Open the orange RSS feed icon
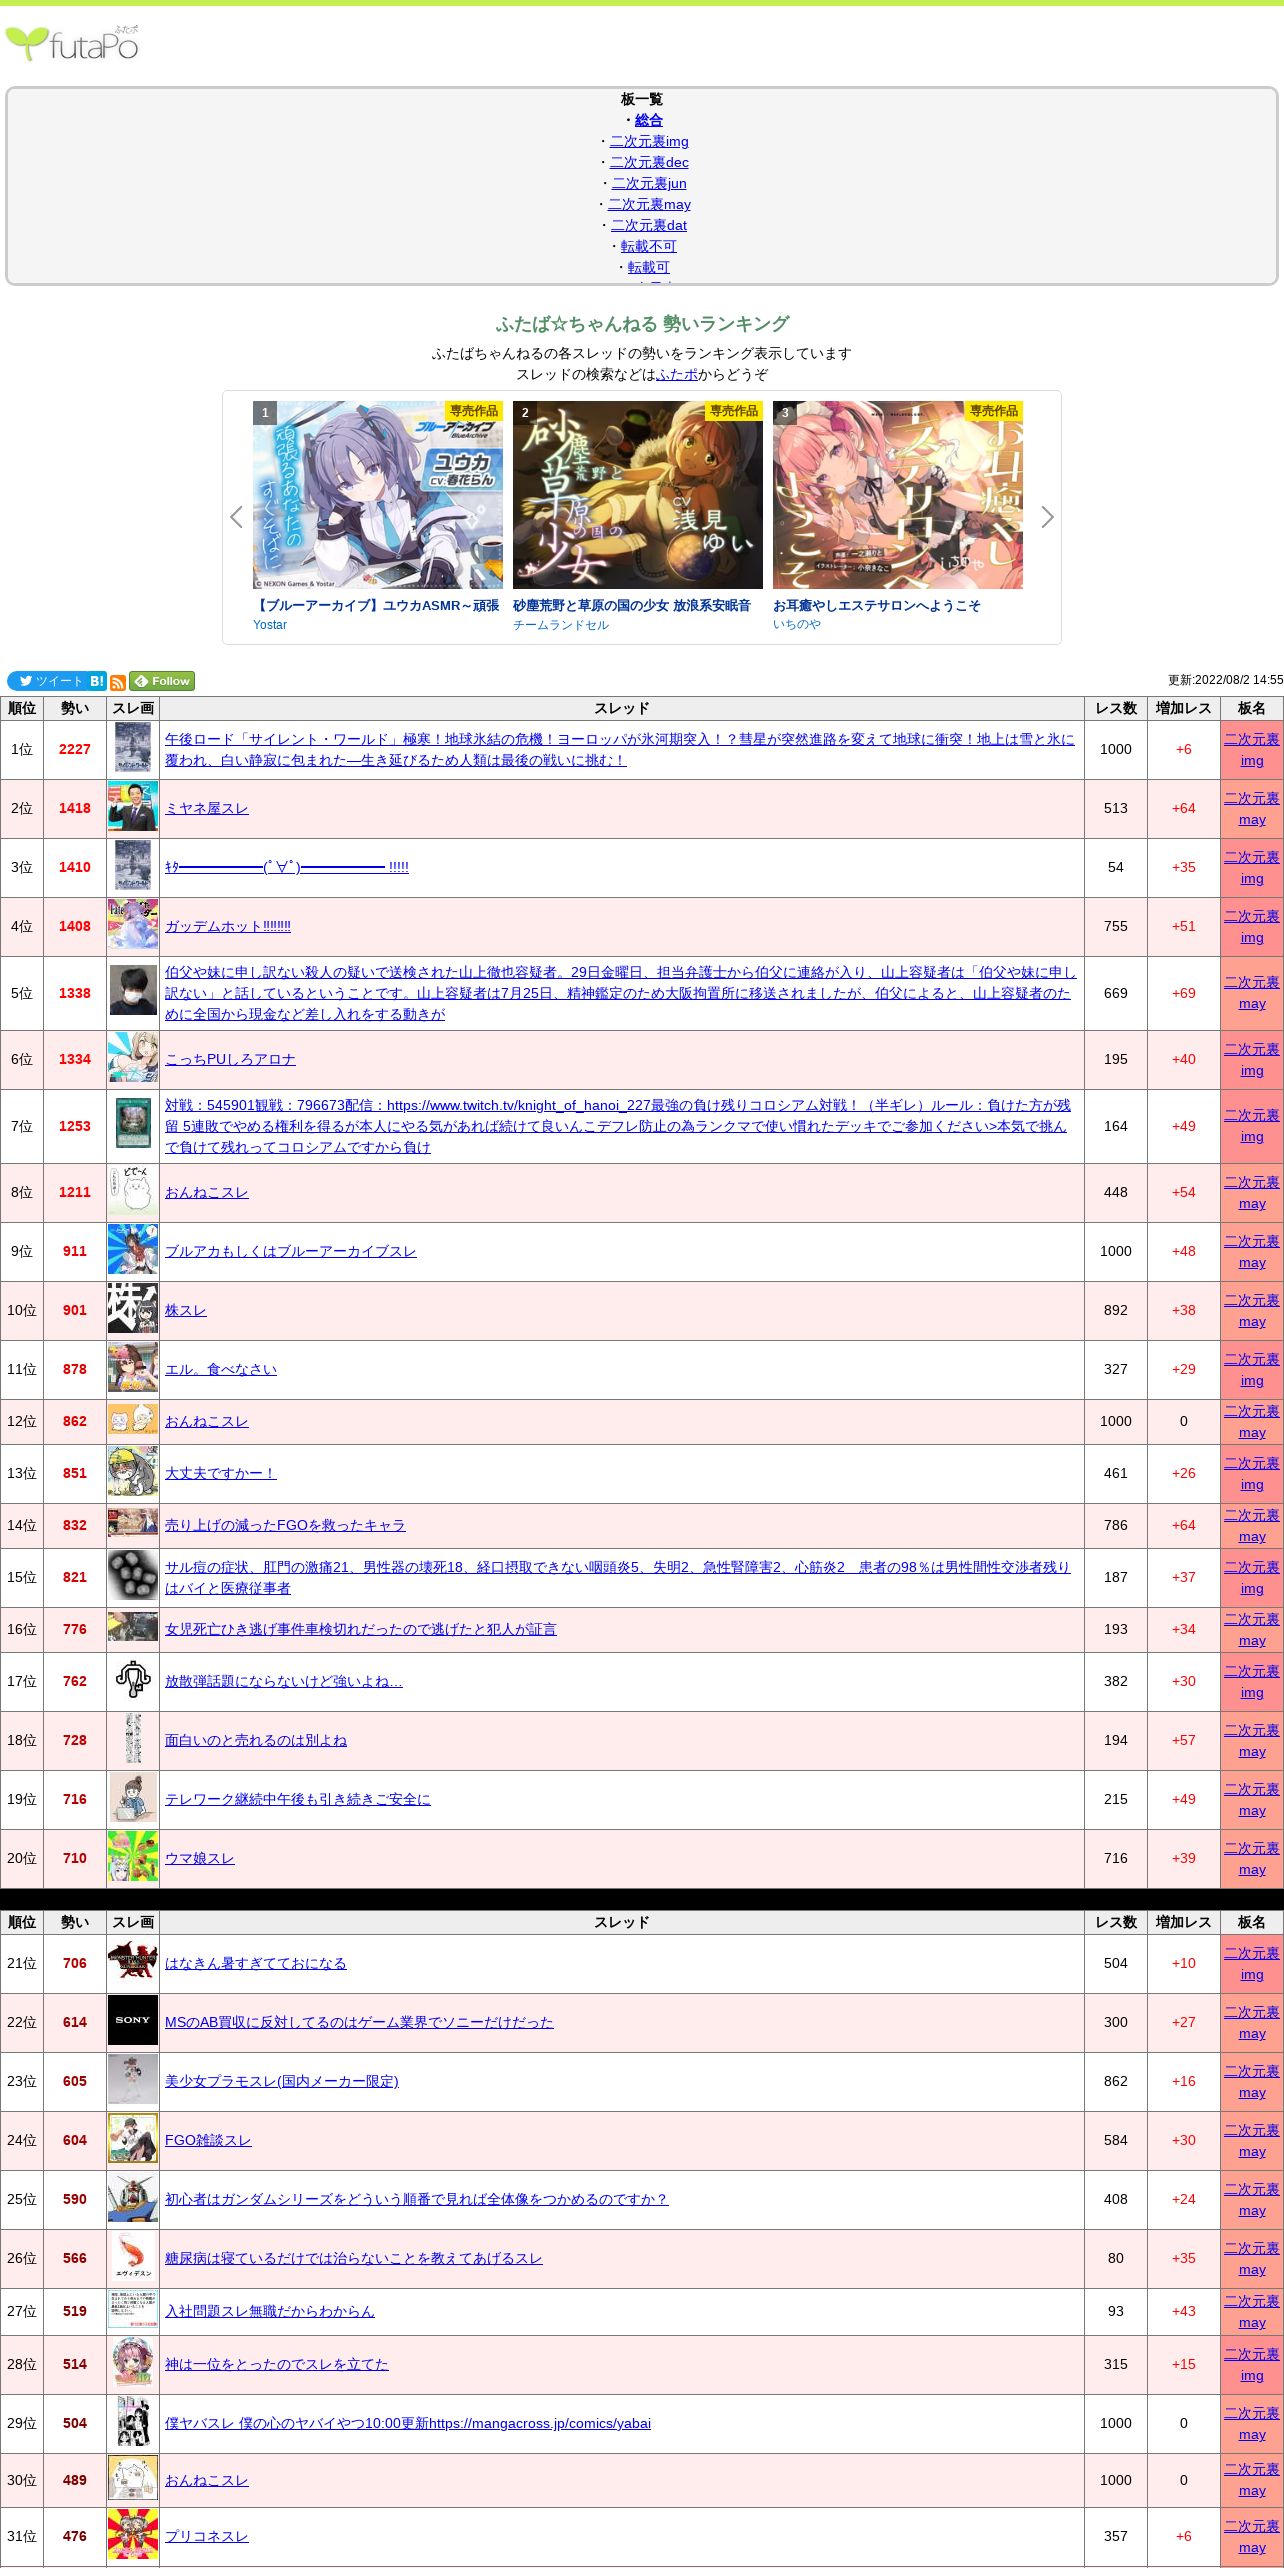The height and width of the screenshot is (2568, 1284). coord(118,682)
